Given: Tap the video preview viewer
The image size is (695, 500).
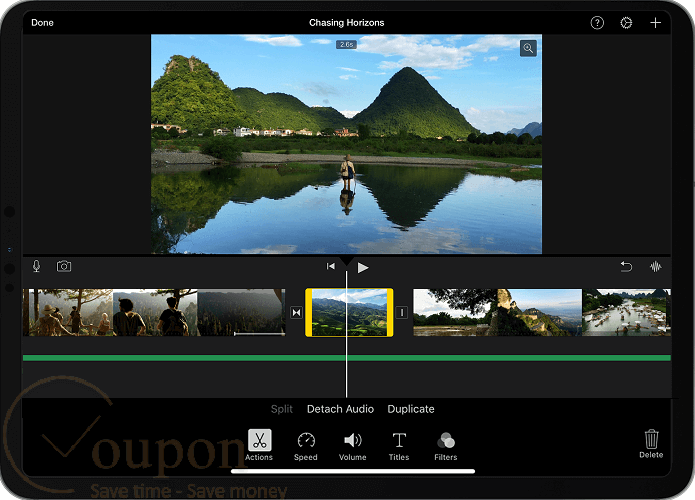Looking at the screenshot, I should click(347, 144).
